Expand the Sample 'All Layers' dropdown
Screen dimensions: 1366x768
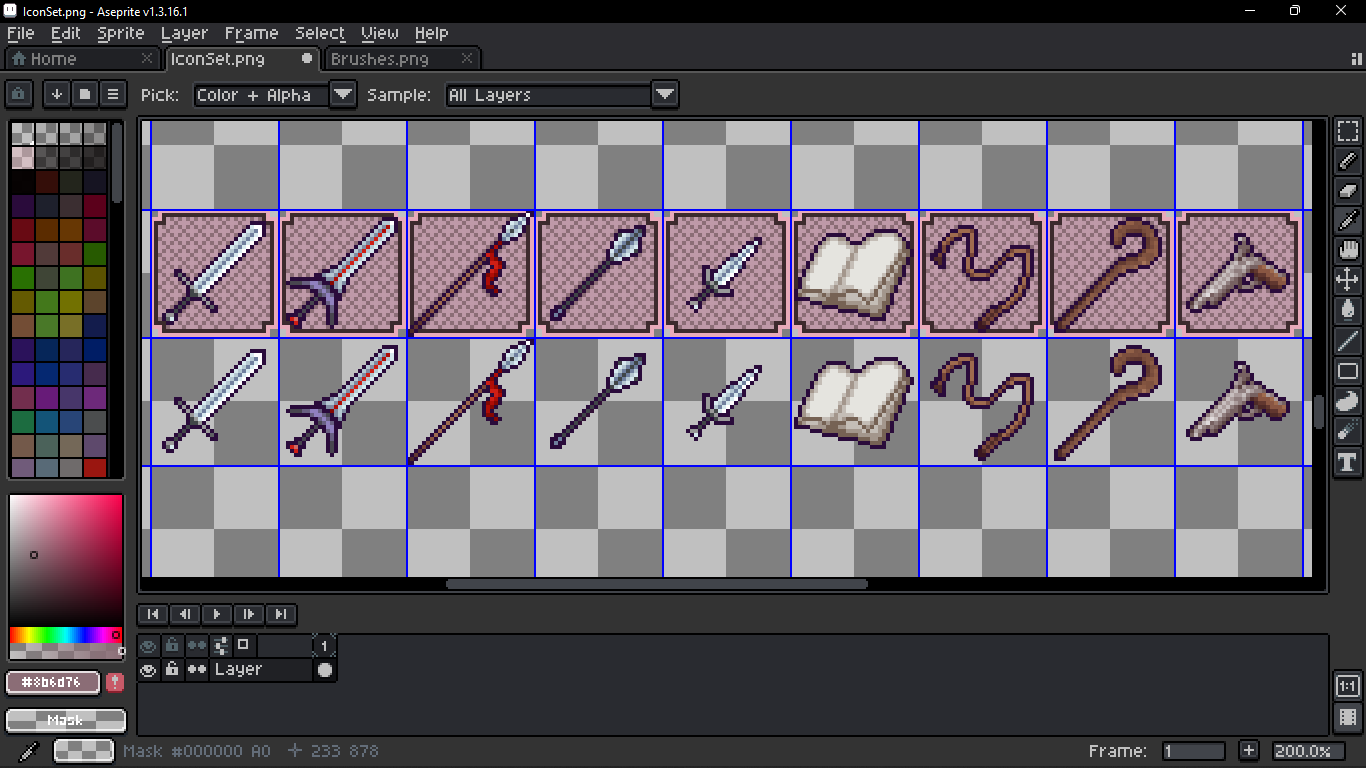(x=664, y=95)
